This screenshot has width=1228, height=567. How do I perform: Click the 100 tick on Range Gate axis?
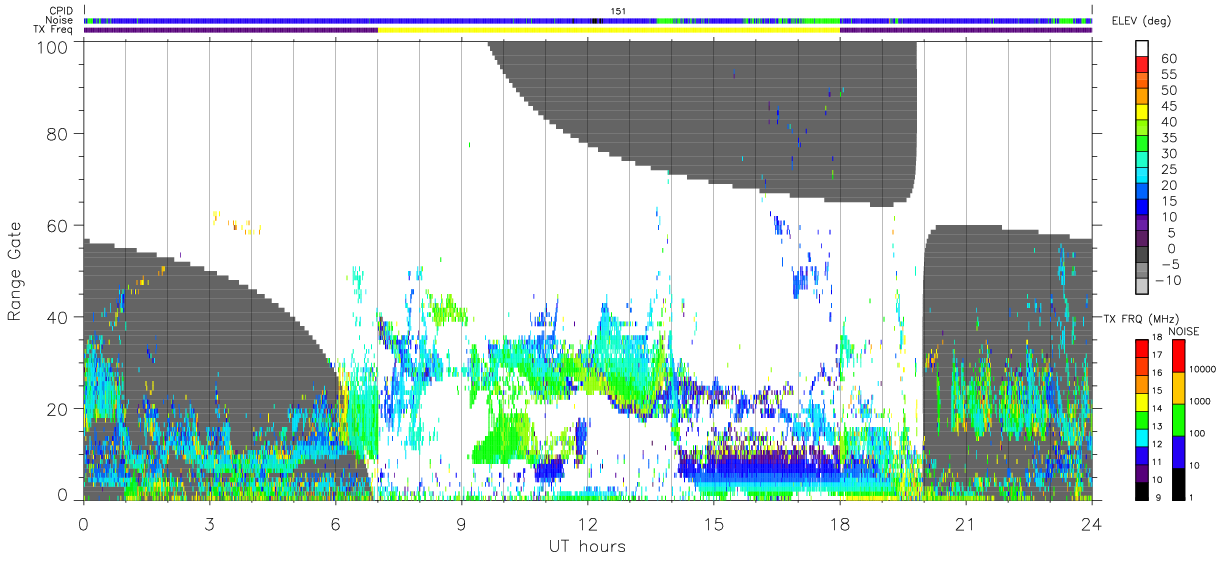coord(52,46)
